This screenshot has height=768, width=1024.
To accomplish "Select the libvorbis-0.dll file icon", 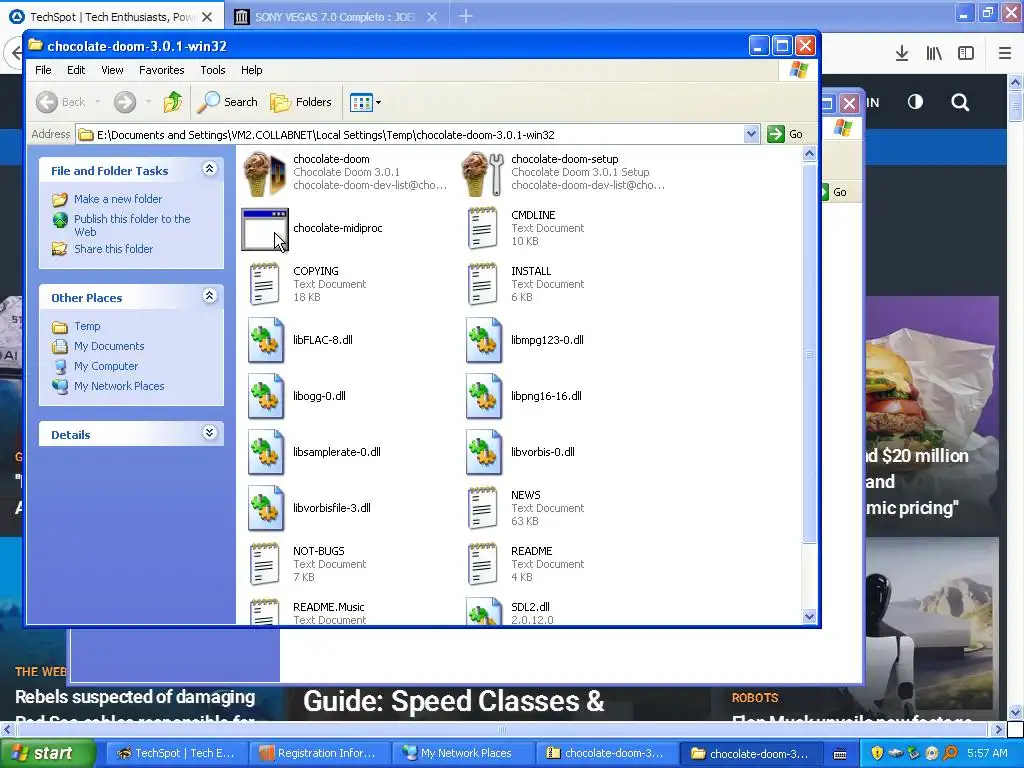I will (x=484, y=453).
